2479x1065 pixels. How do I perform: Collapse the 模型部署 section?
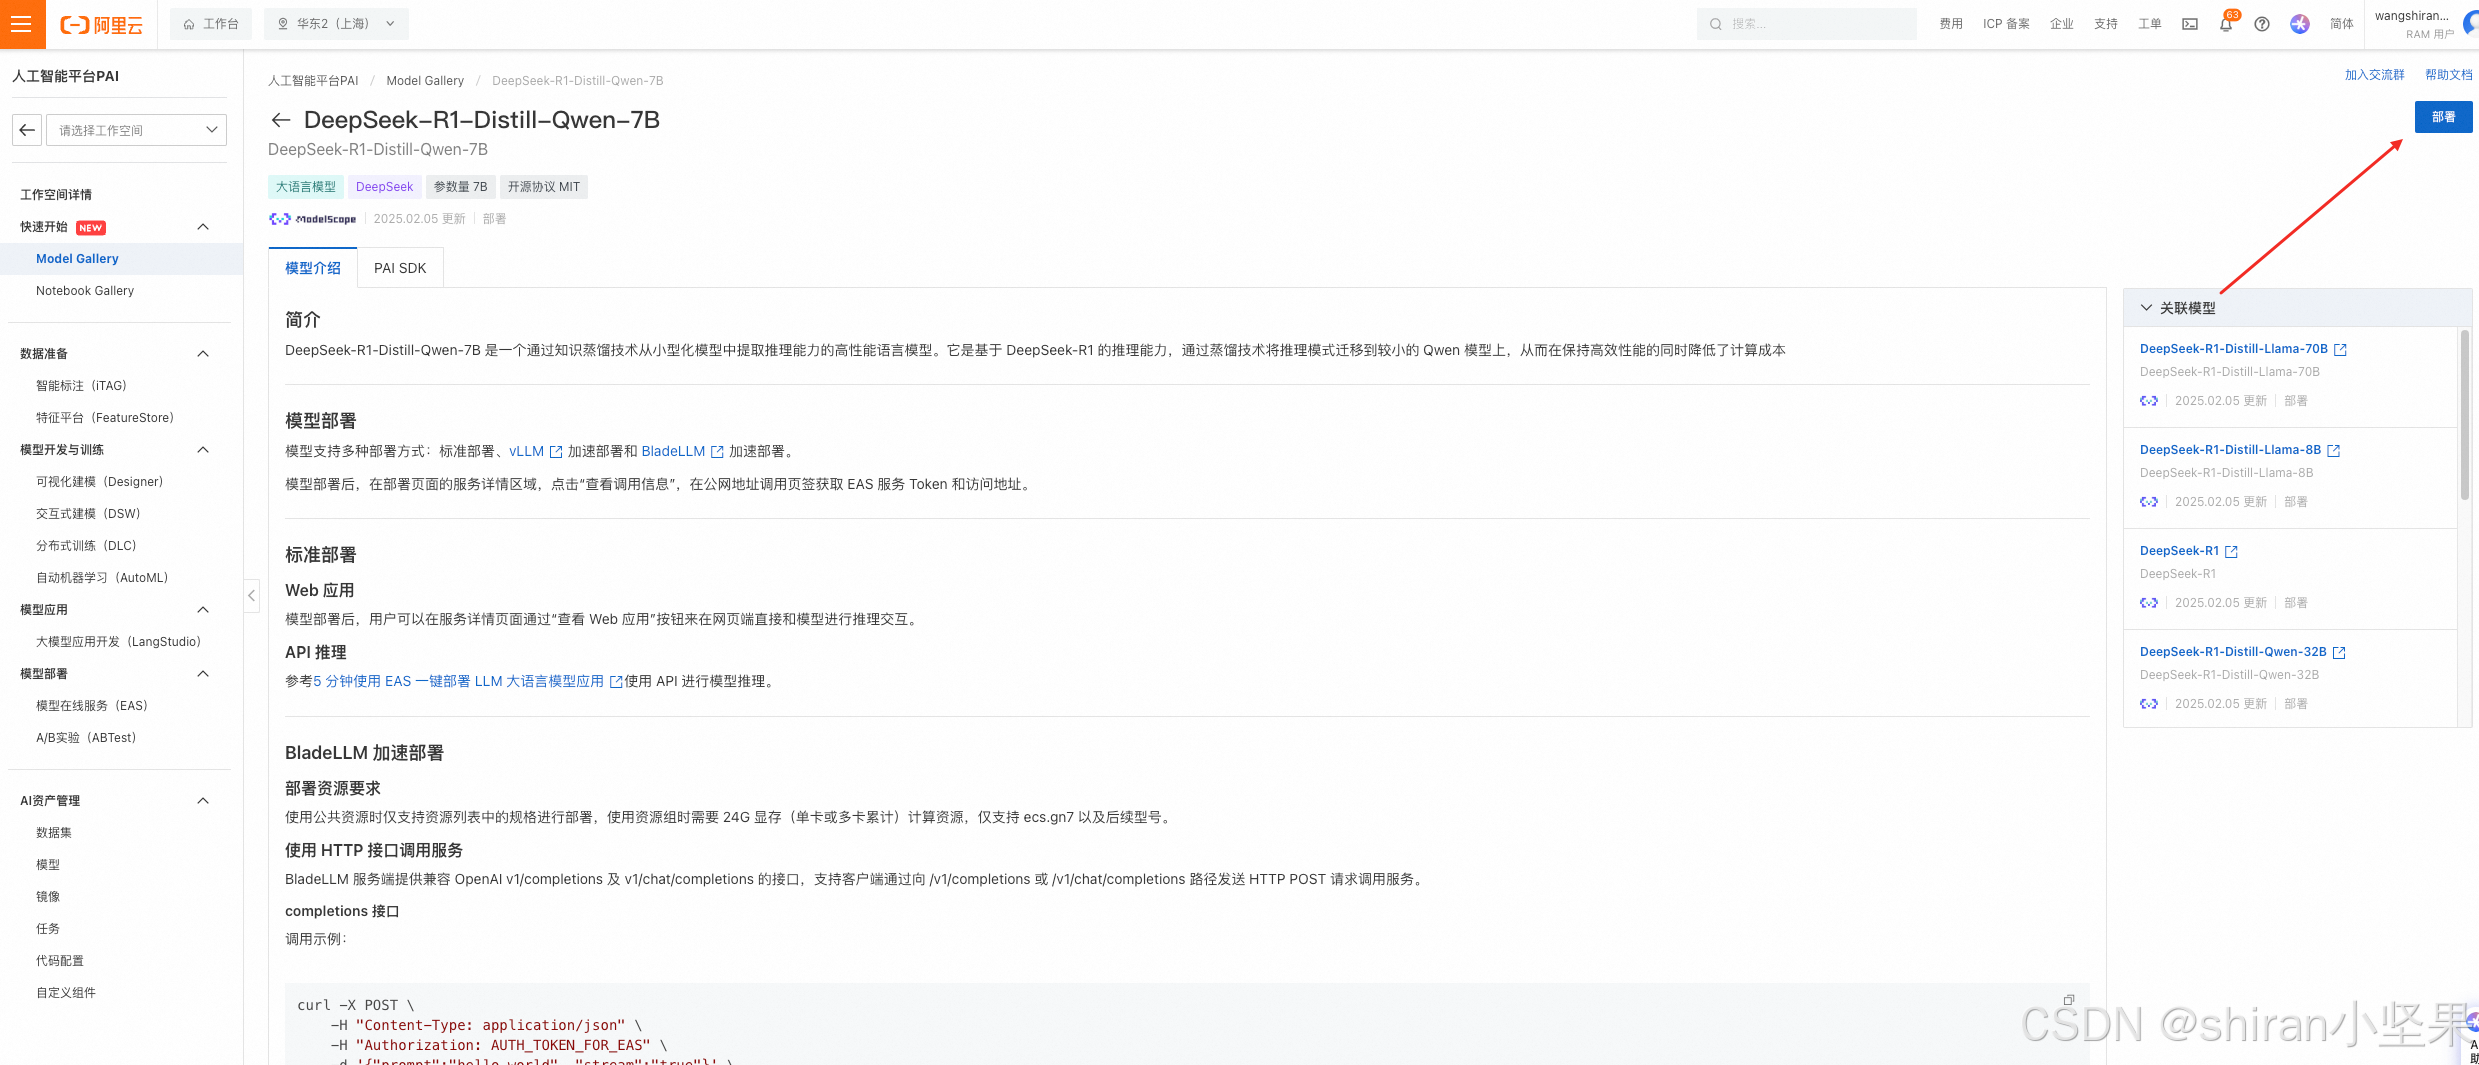coord(203,674)
